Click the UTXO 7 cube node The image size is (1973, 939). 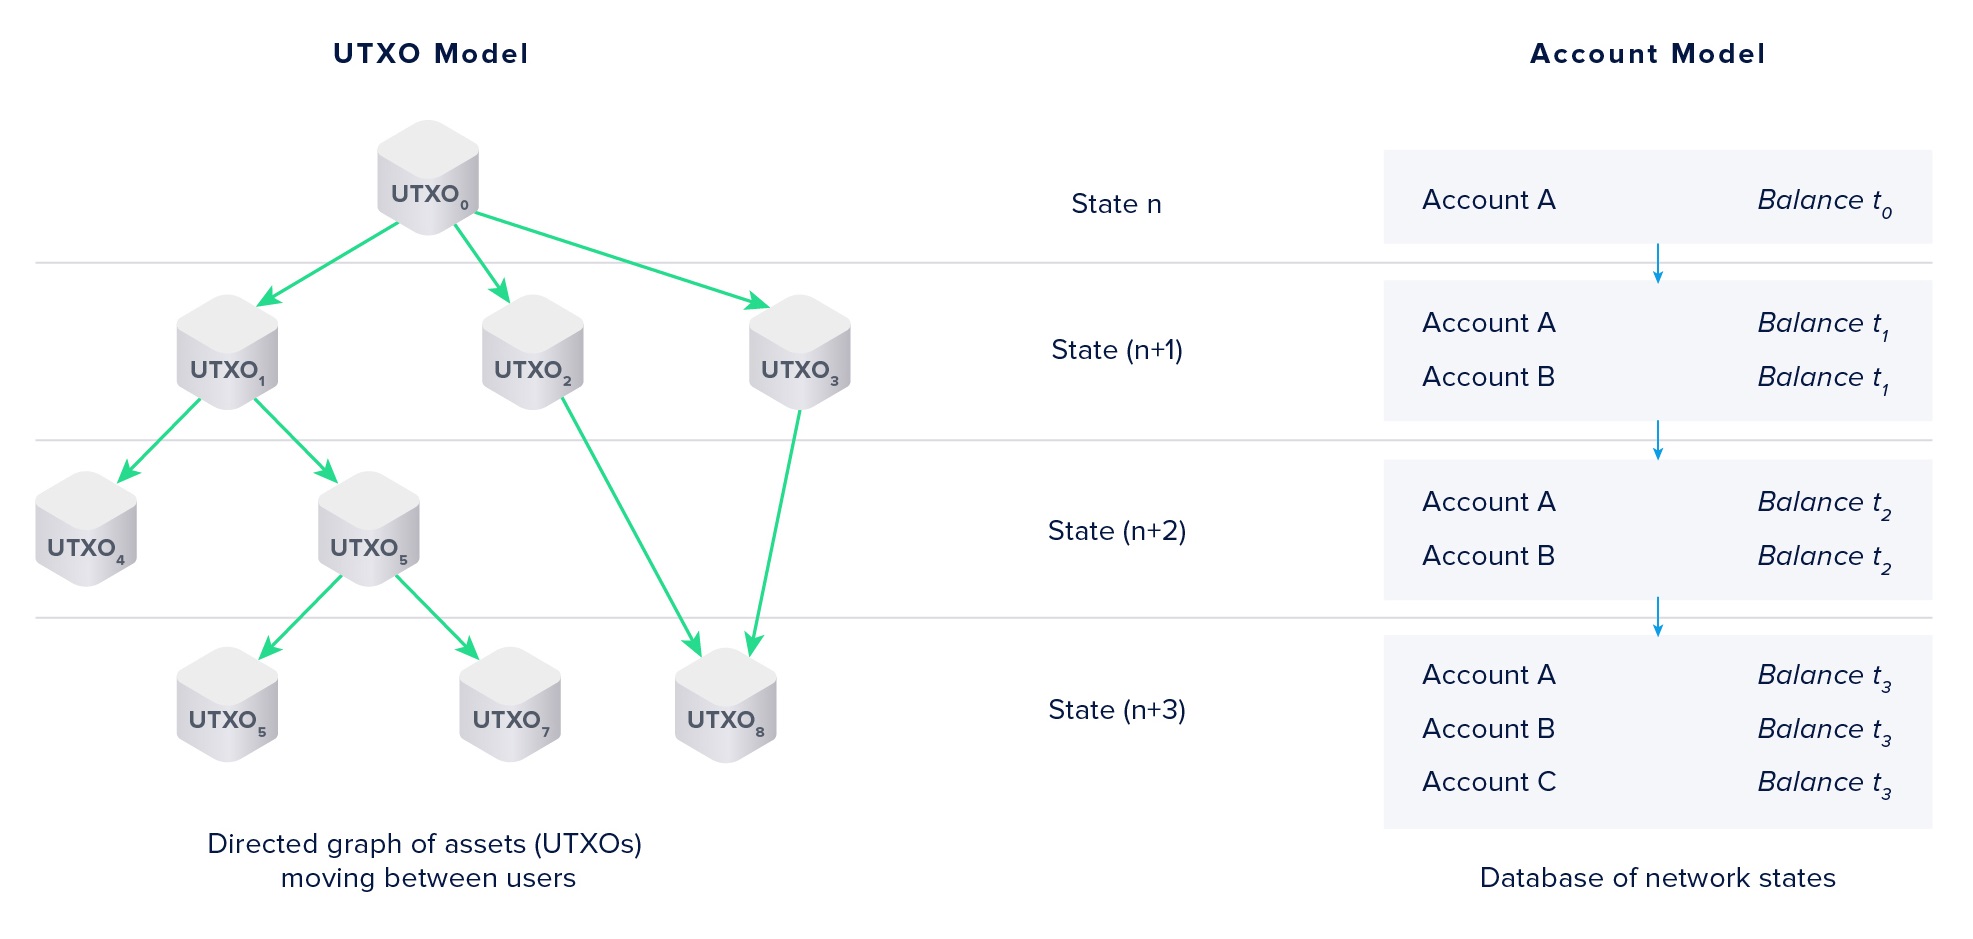pos(510,704)
